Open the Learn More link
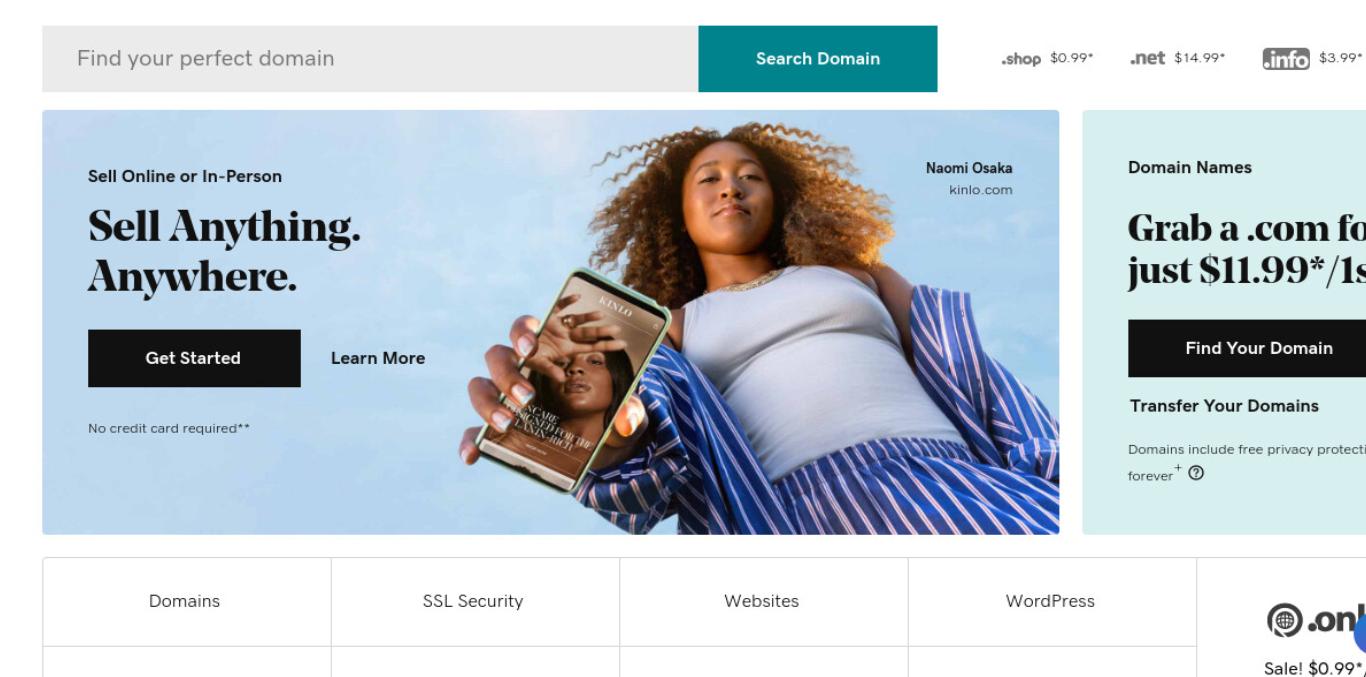 pyautogui.click(x=378, y=358)
